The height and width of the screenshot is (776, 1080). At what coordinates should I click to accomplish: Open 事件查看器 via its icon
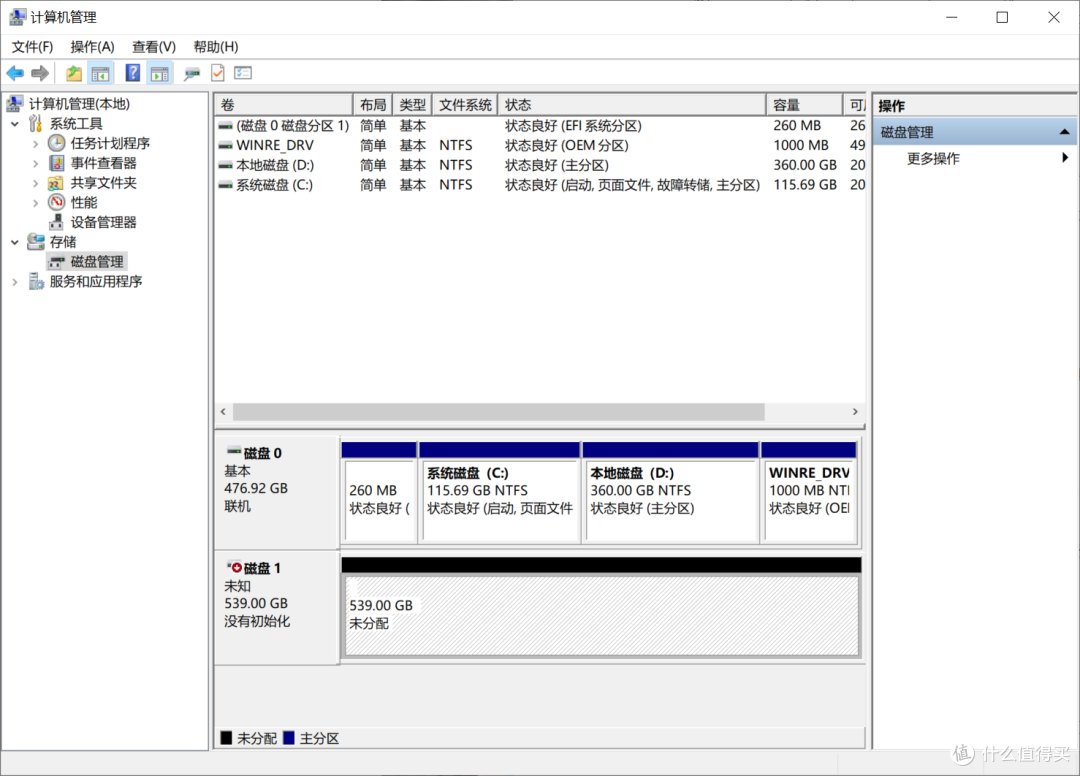point(56,163)
